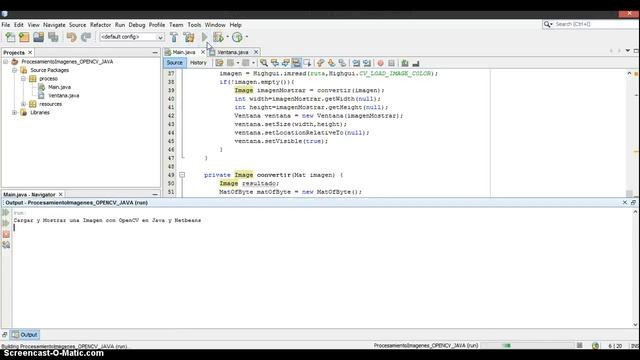This screenshot has height=360, width=640.
Task: Click the Output button in bottom bar
Action: point(25,335)
